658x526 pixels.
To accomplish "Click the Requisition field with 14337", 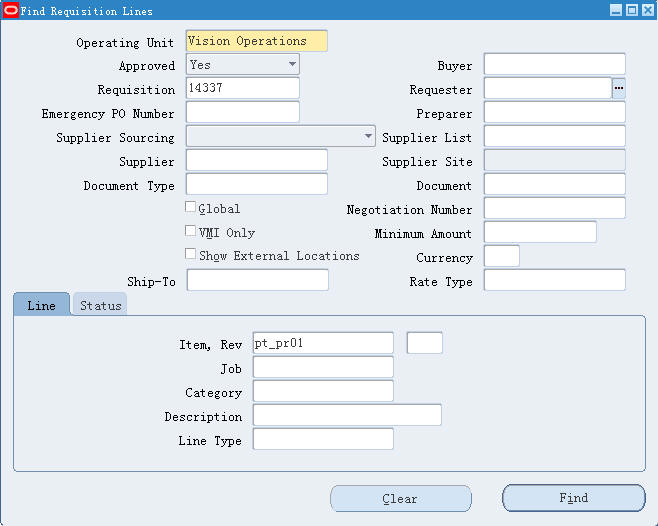I will point(243,88).
